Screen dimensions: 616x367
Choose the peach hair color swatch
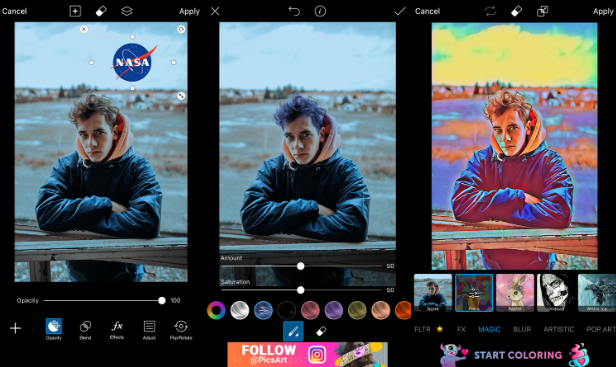click(381, 310)
